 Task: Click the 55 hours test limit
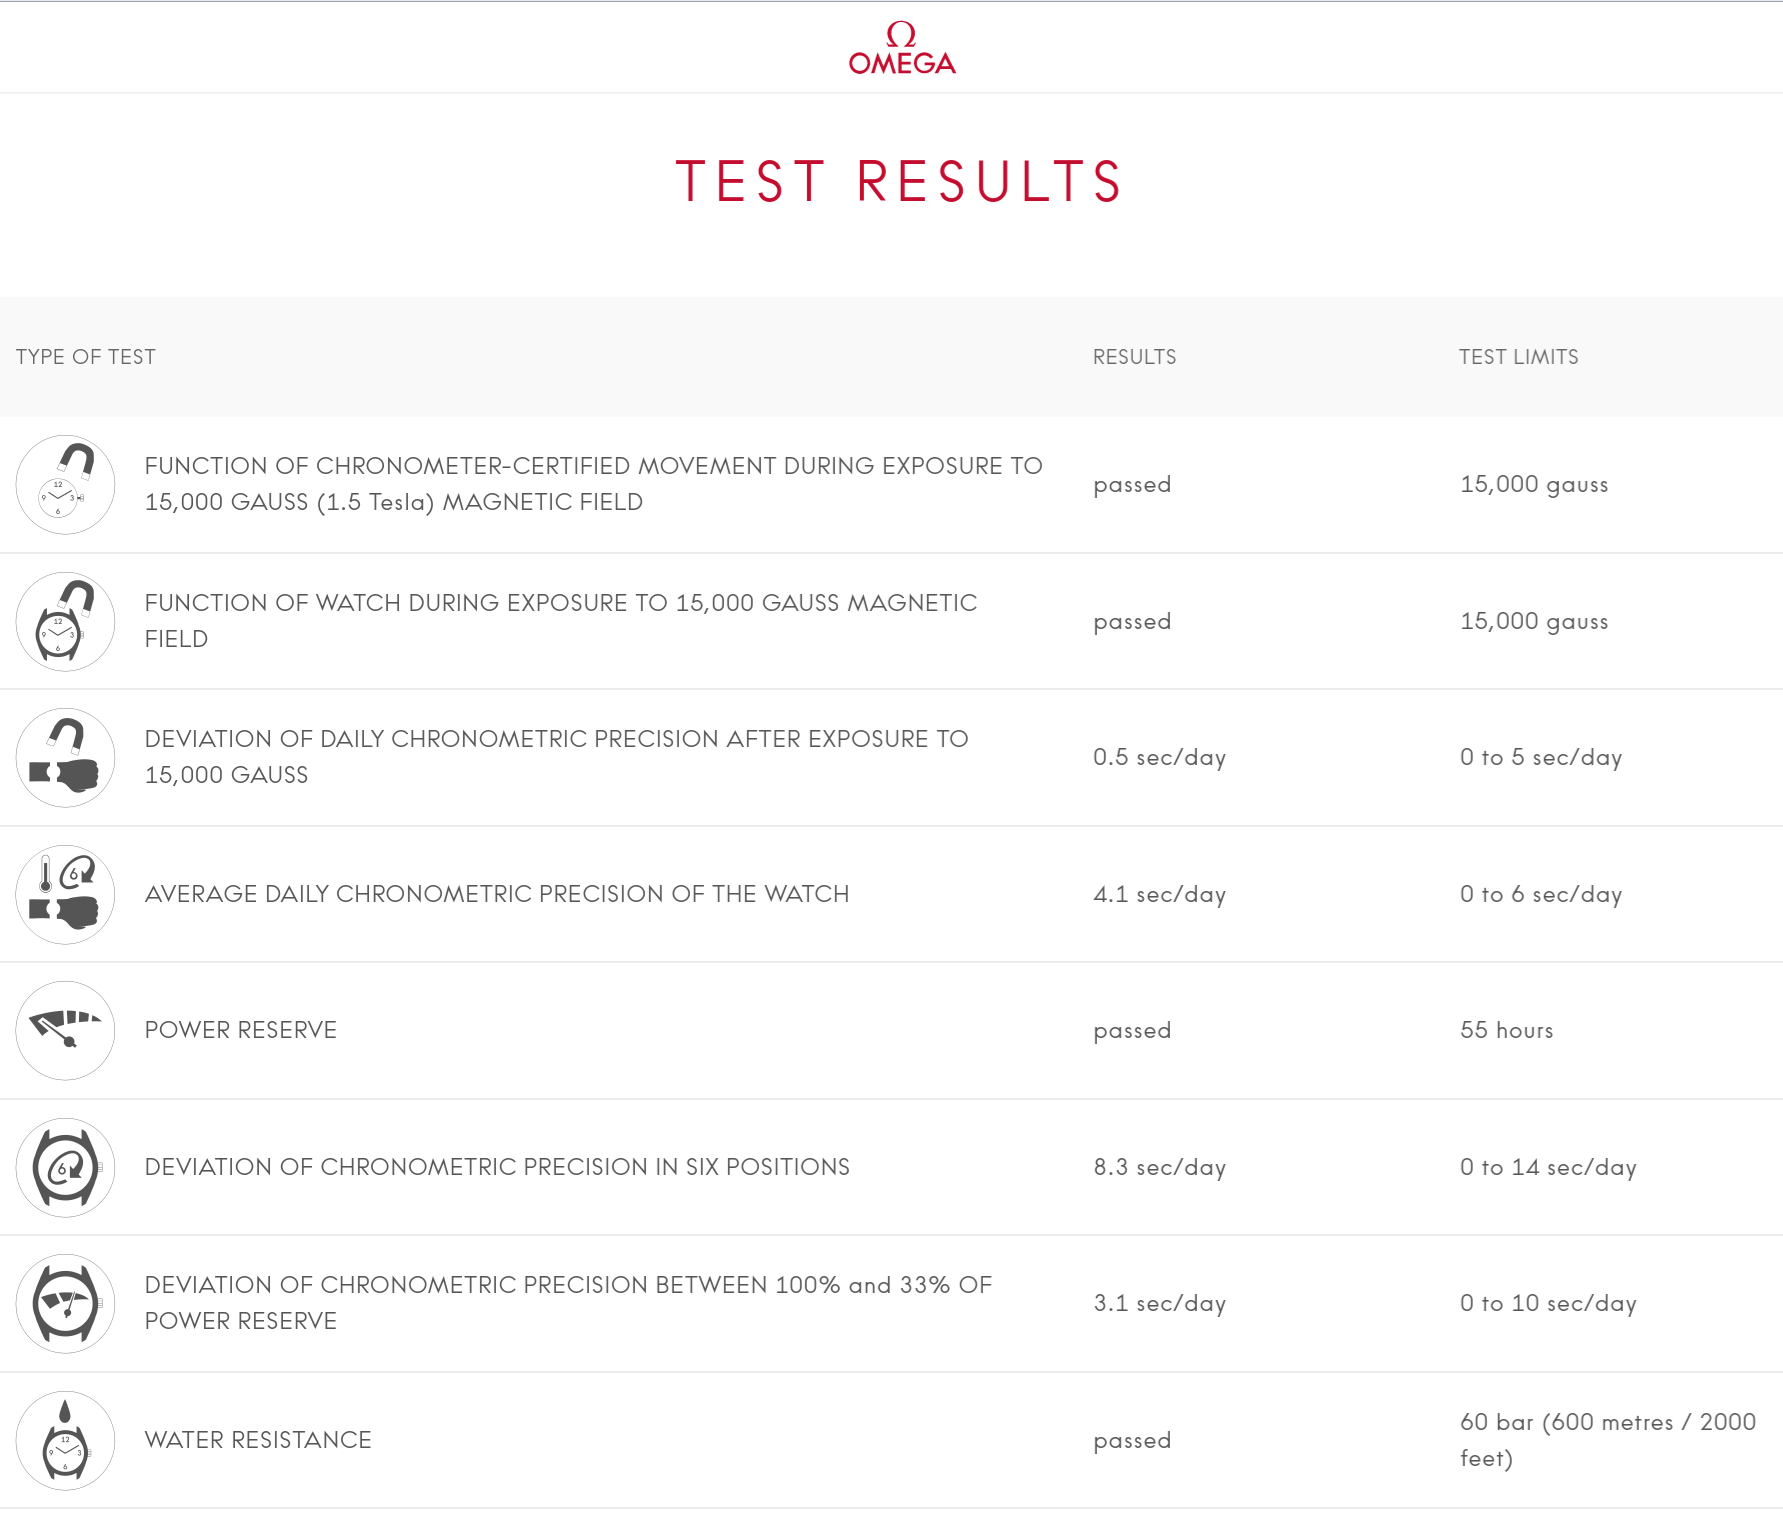(x=1506, y=1030)
